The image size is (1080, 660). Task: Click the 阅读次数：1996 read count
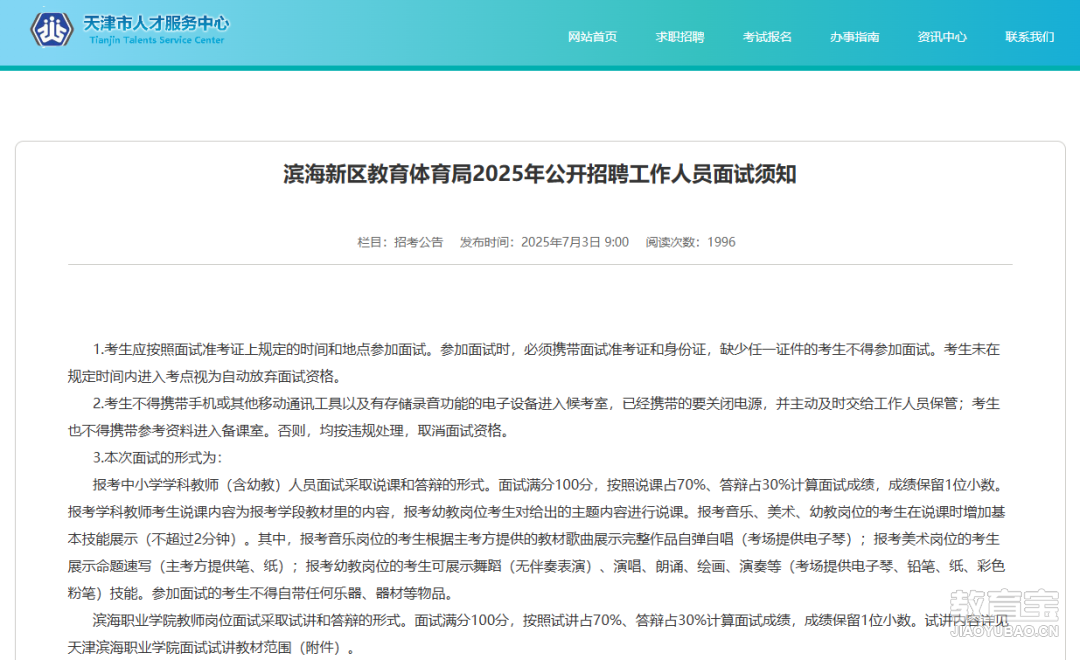point(690,243)
